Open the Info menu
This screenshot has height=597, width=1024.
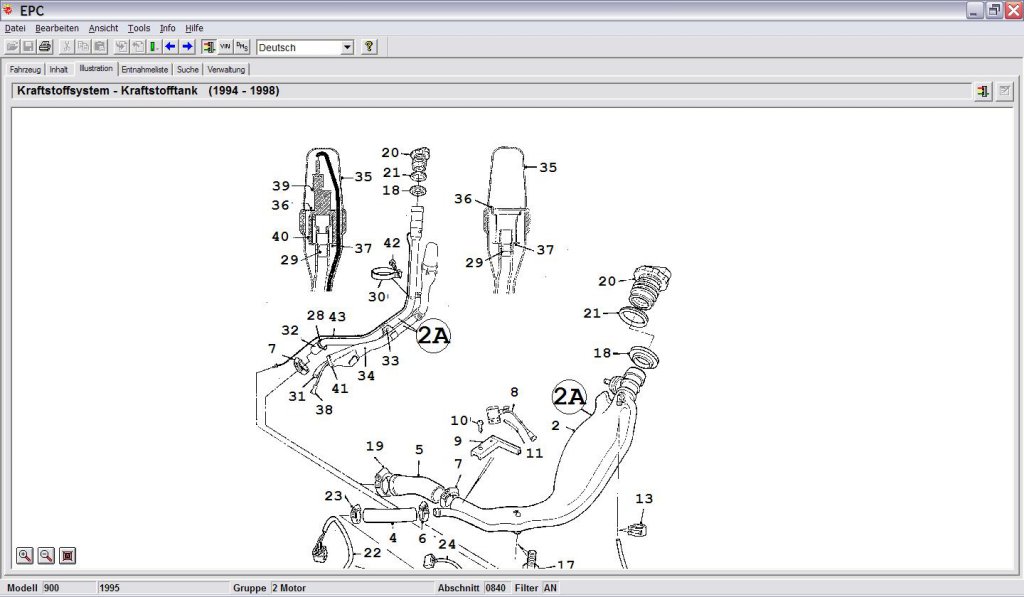pos(167,28)
